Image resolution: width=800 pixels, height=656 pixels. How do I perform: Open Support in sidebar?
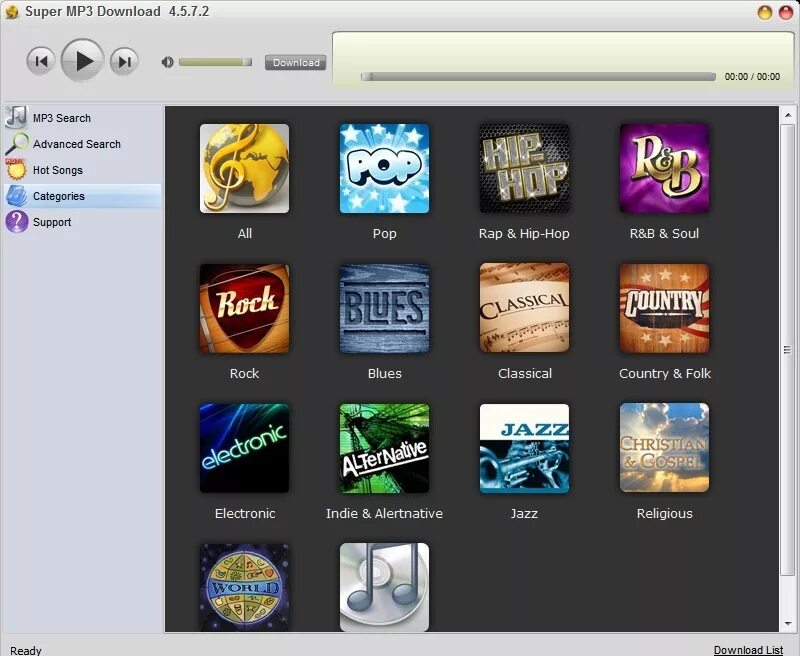pyautogui.click(x=83, y=222)
